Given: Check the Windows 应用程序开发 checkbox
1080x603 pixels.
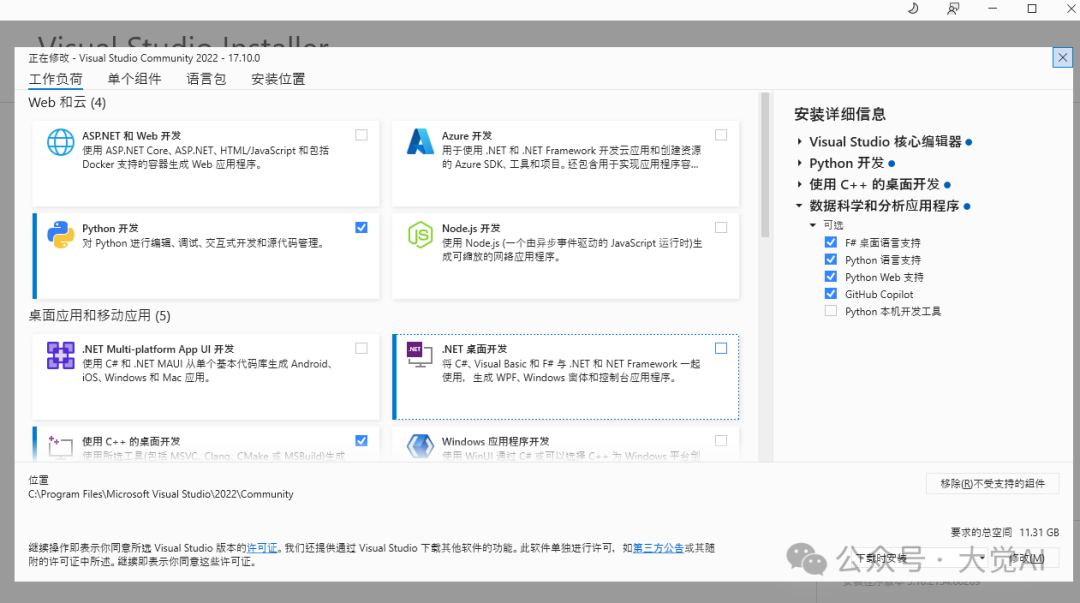Looking at the screenshot, I should [x=720, y=440].
